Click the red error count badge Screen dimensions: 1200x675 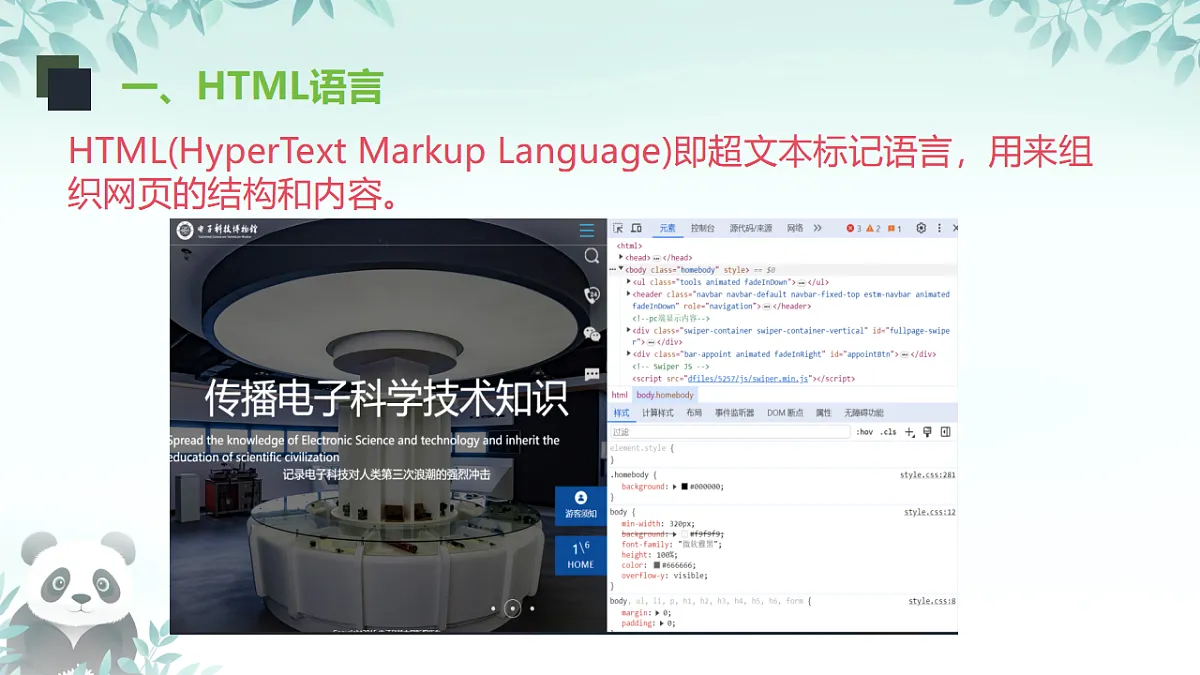pos(854,229)
